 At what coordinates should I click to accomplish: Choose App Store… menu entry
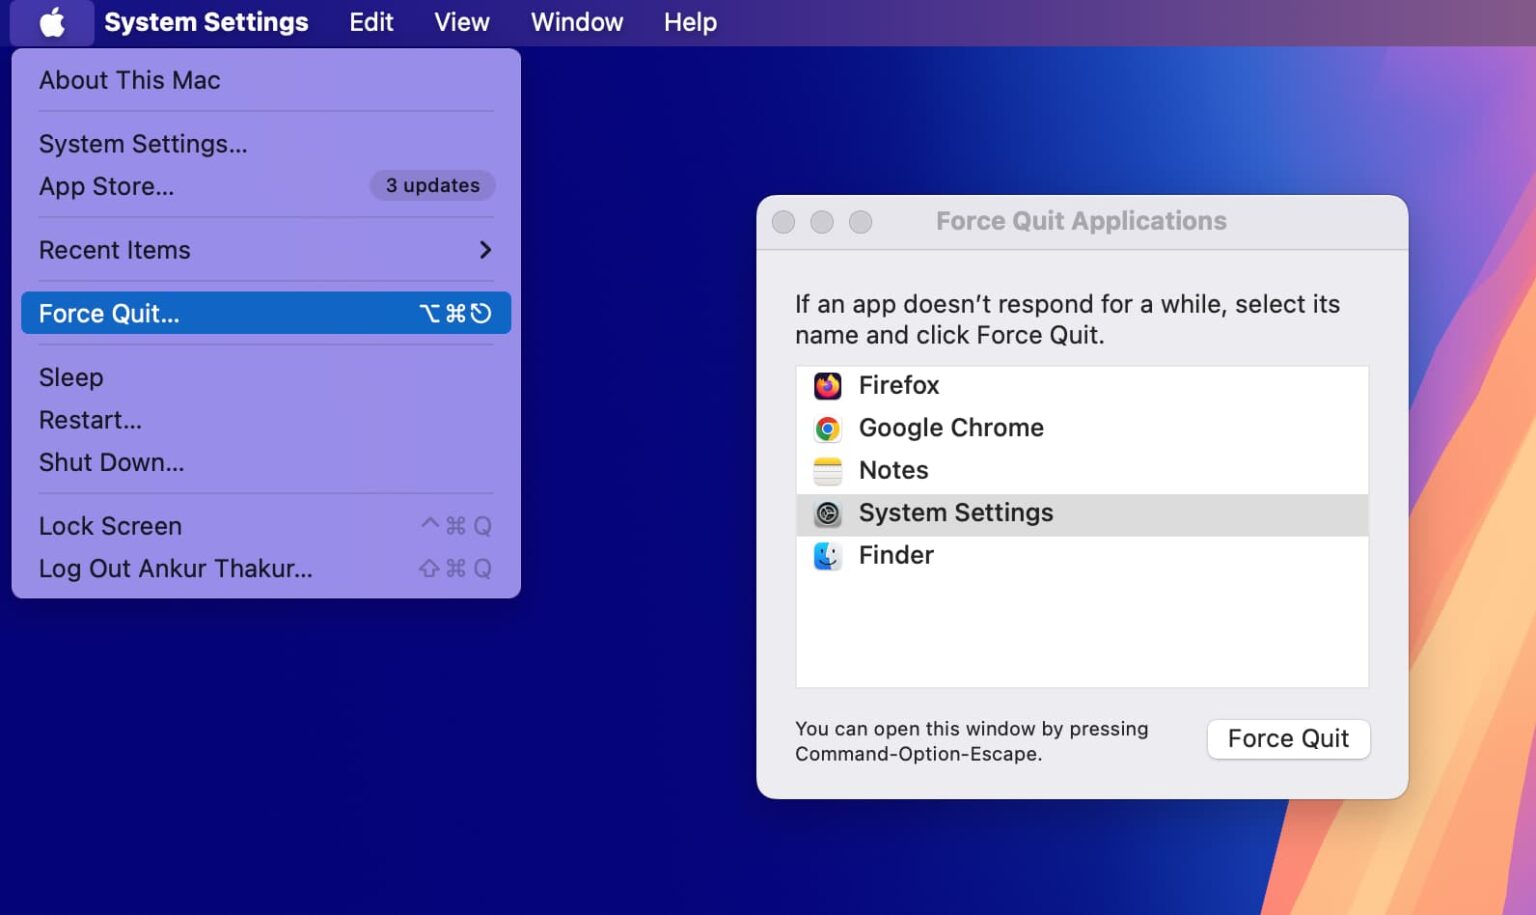266,186
